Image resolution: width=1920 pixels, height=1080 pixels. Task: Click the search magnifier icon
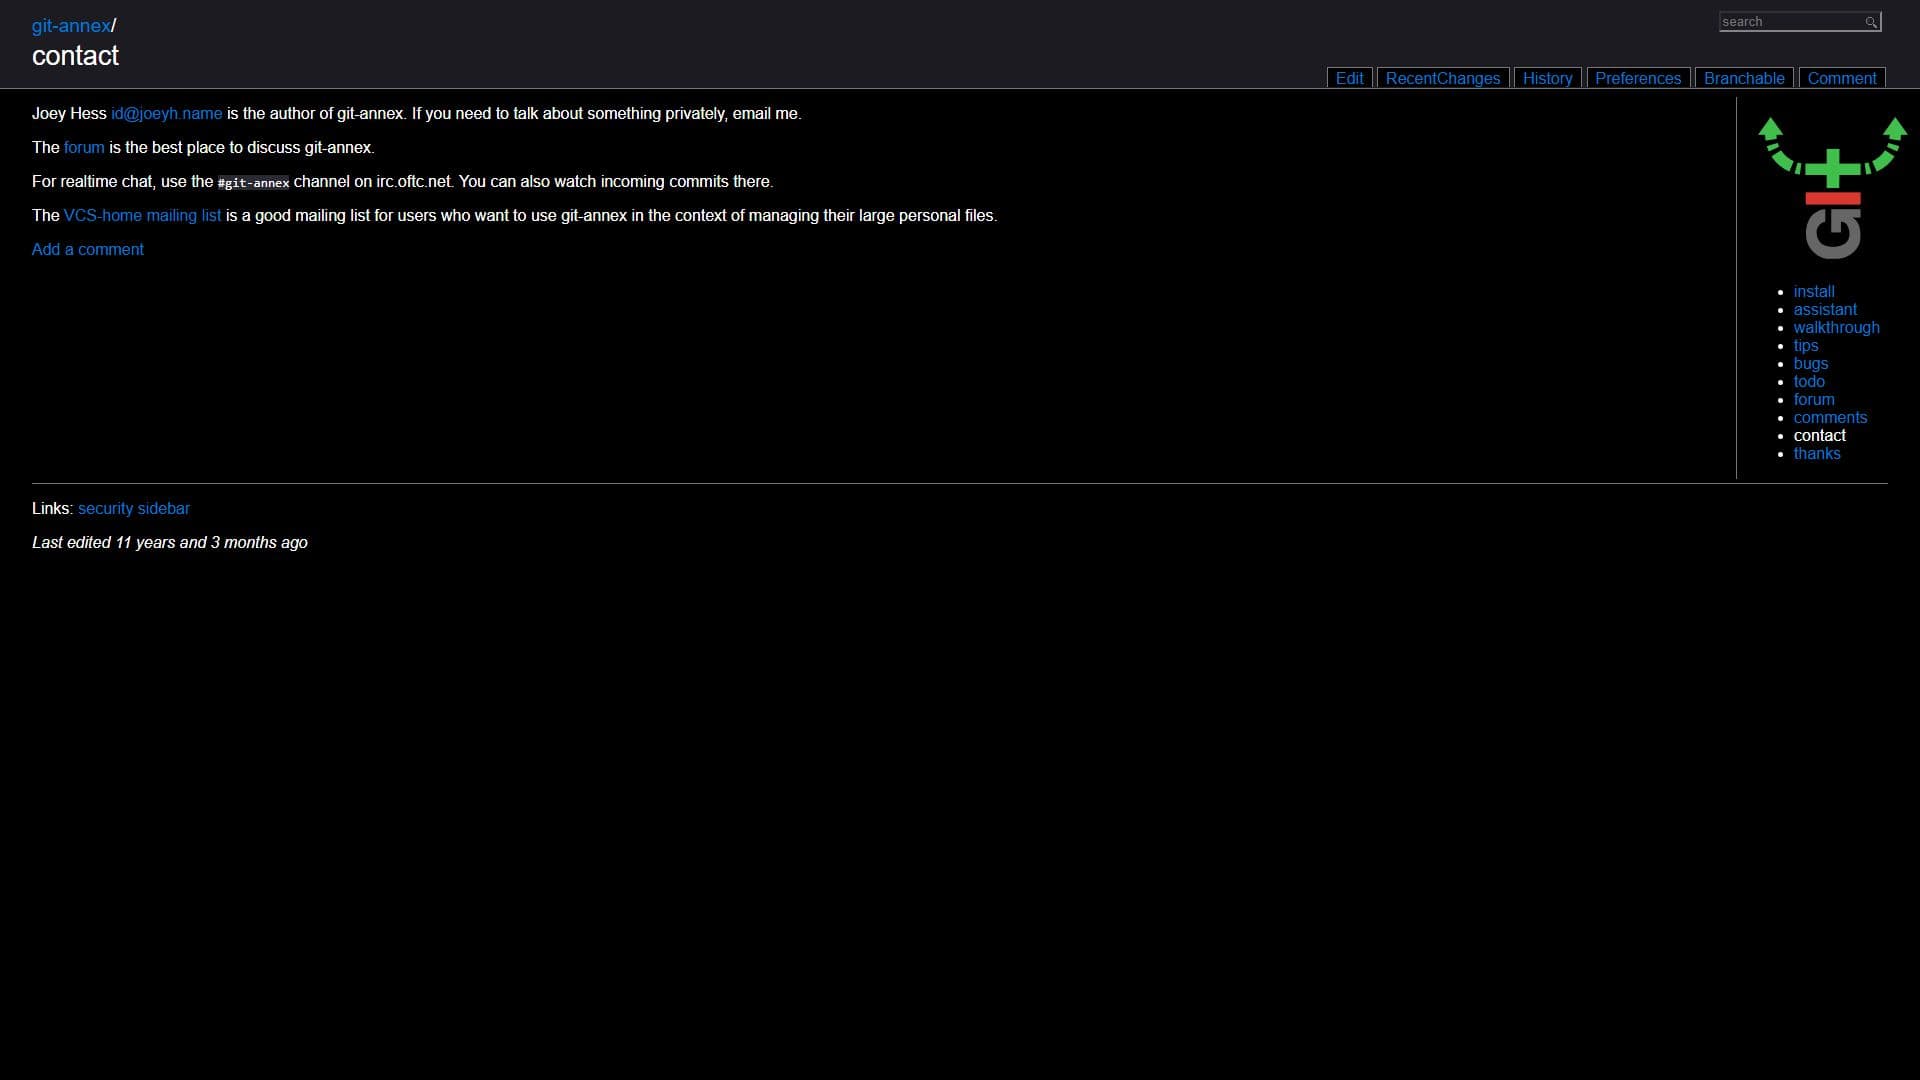point(1871,22)
